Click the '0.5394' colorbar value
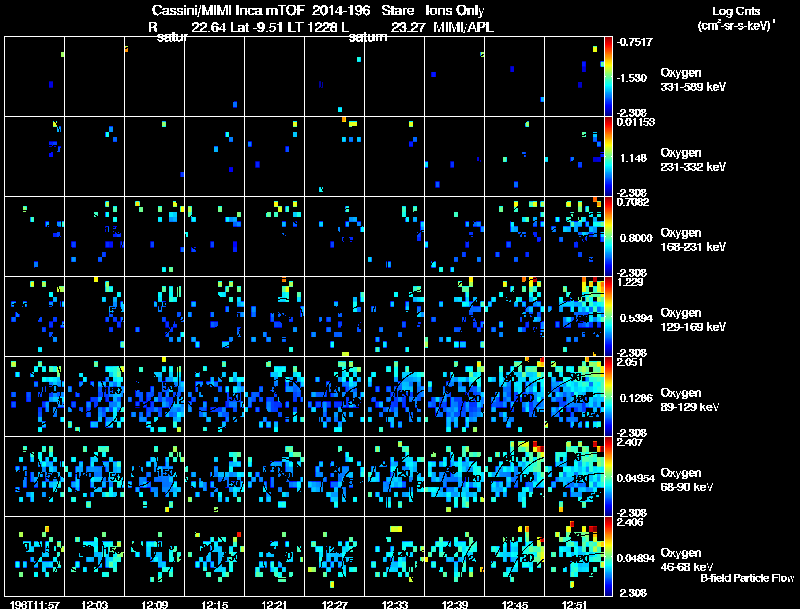This screenshot has height=609, width=800. coord(636,318)
